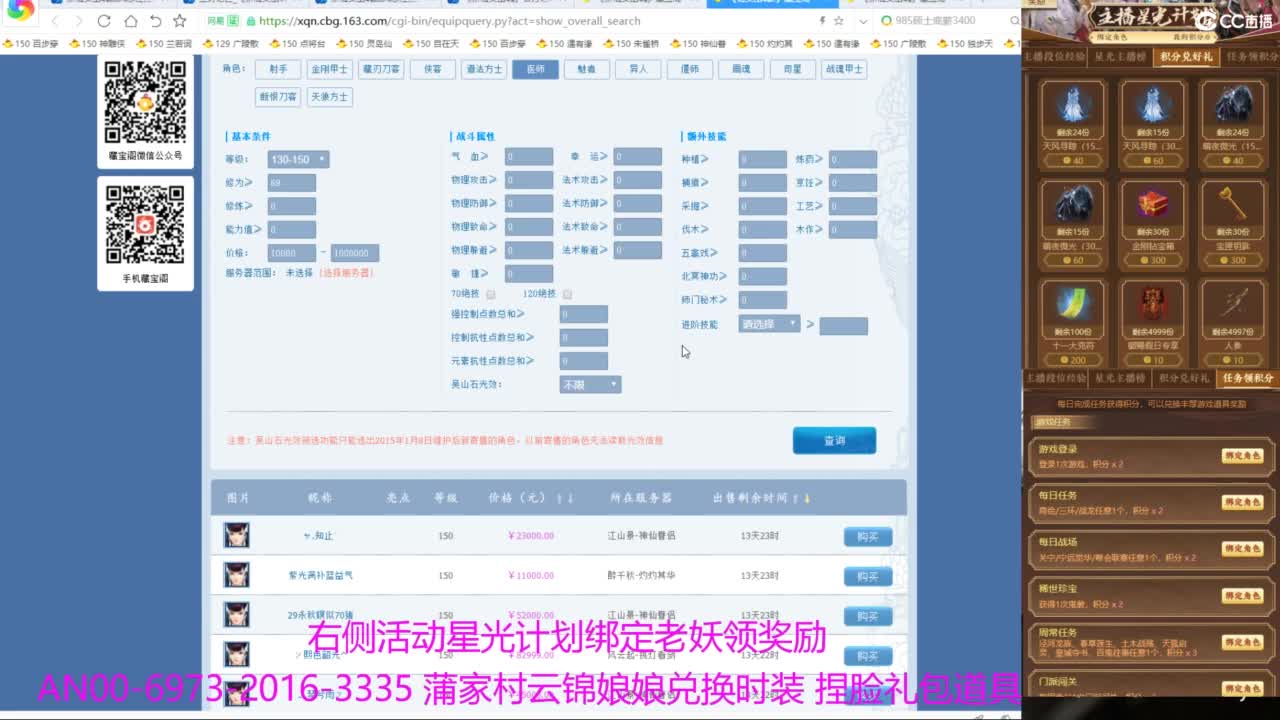Click the ginseng 人参 reward icon
The image size is (1280, 720).
(x=1232, y=306)
